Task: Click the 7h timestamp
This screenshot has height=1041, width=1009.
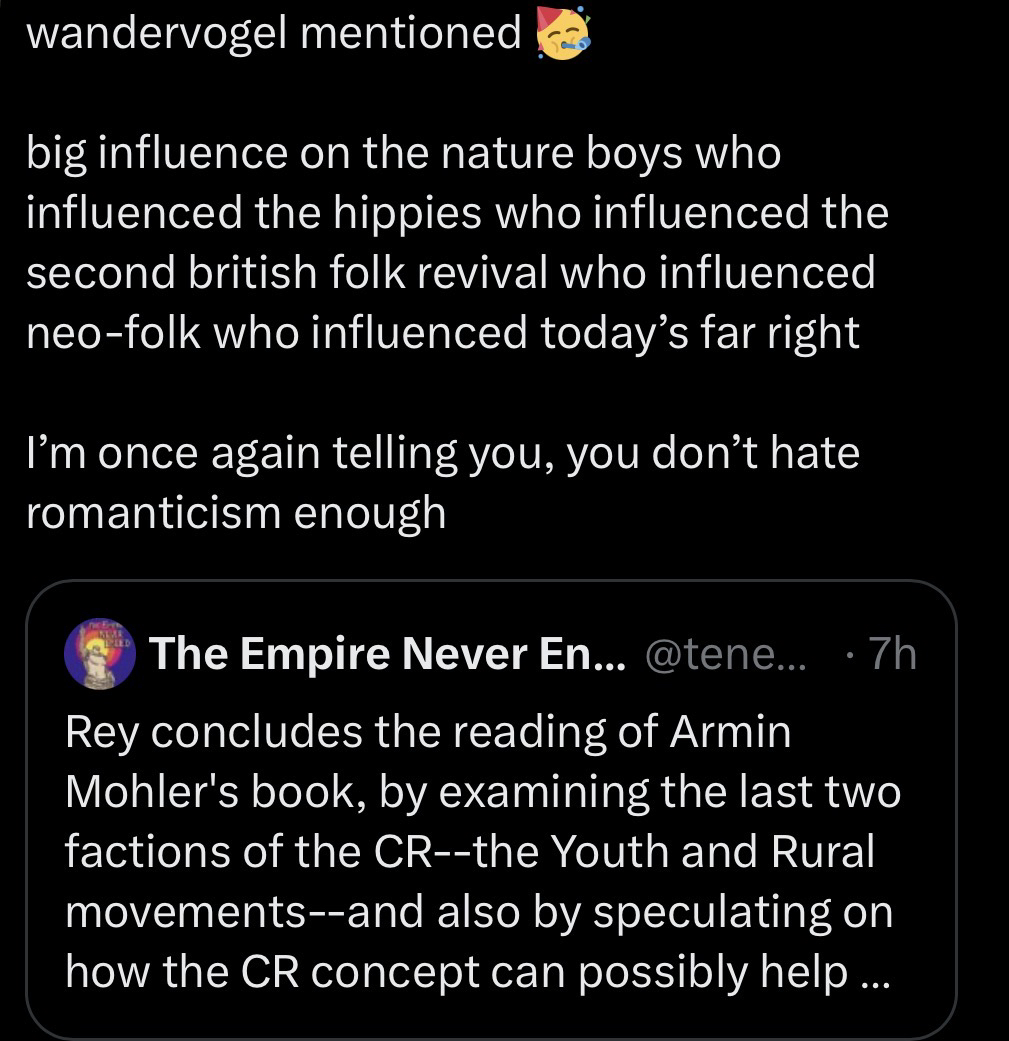Action: 890,655
